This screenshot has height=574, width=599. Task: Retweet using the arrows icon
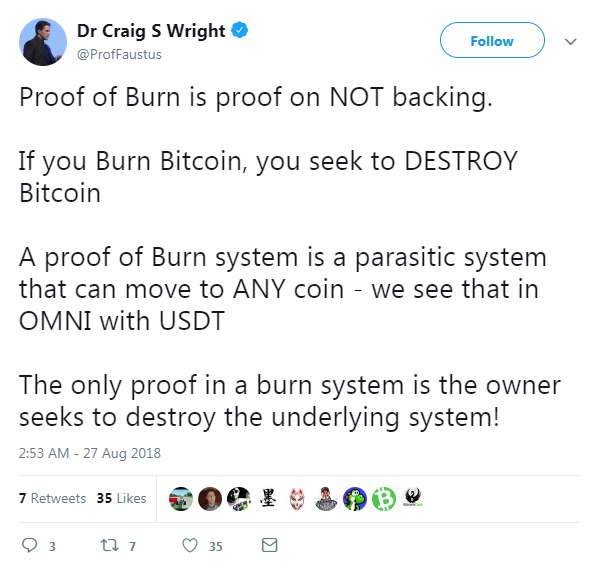pyautogui.click(x=109, y=545)
